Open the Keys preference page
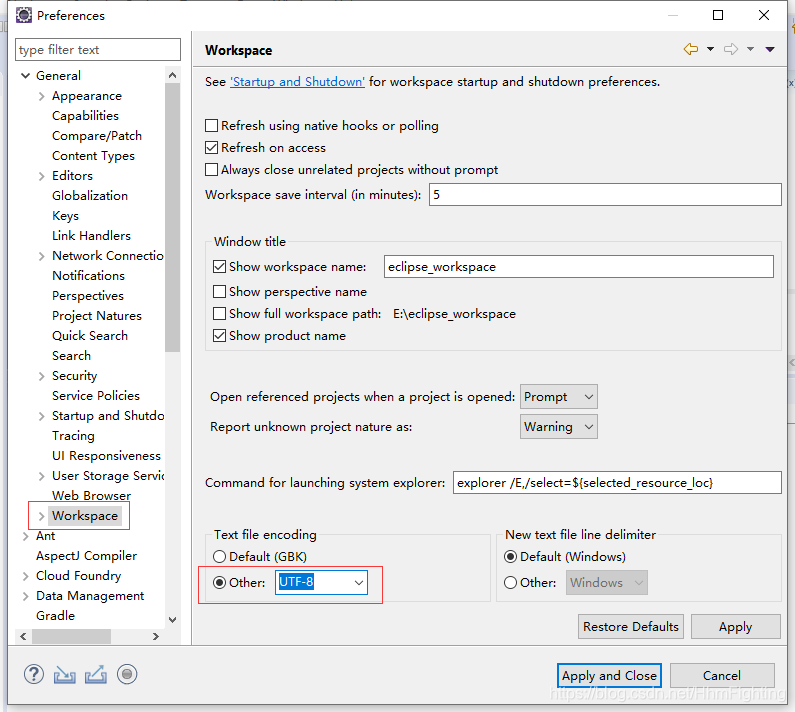The width and height of the screenshot is (795, 712). click(x=65, y=216)
